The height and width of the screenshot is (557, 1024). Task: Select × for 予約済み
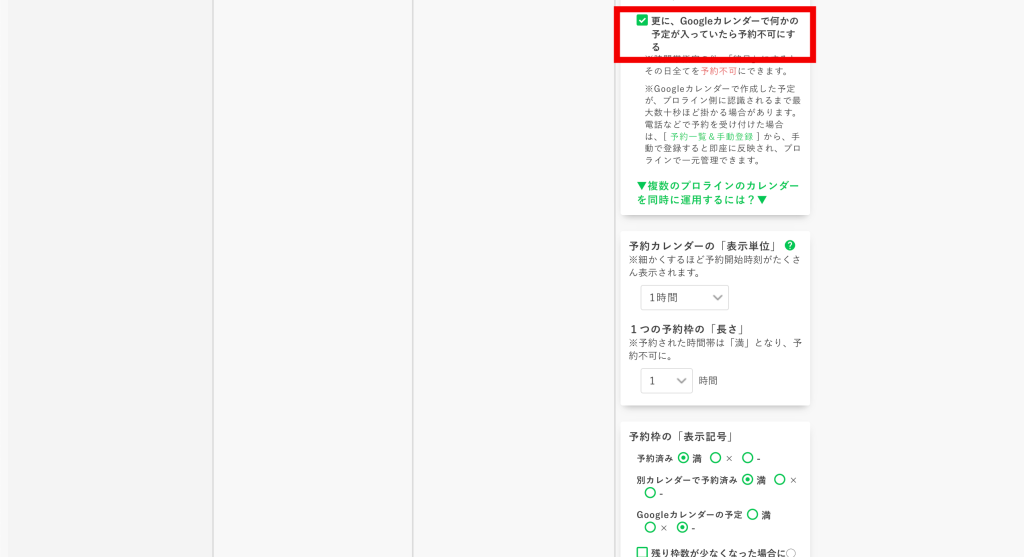(716, 458)
